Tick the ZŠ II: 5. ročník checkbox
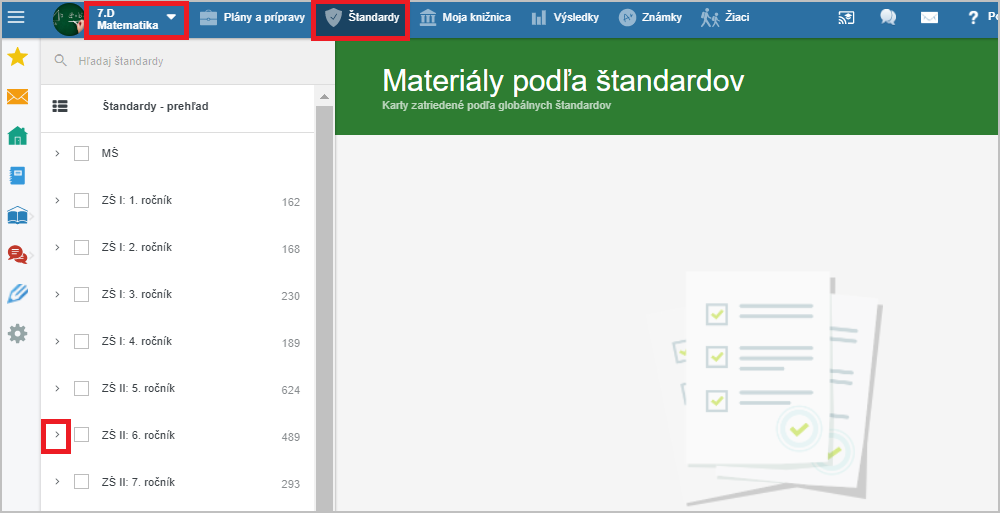The width and height of the screenshot is (1000, 513). (x=82, y=388)
